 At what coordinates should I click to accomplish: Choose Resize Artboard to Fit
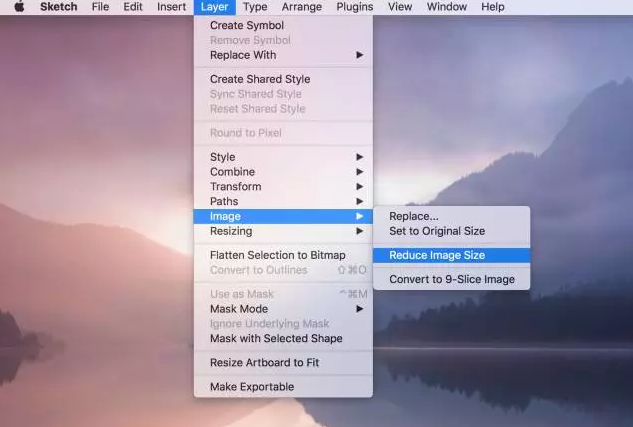pos(283,362)
